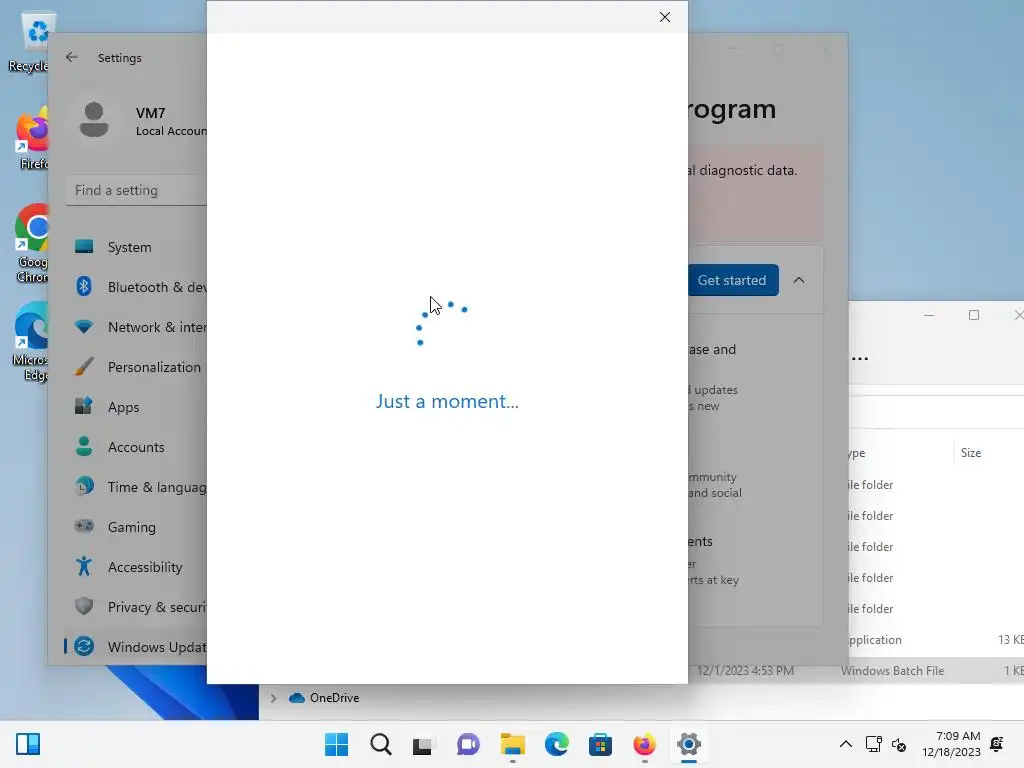Click the network status tray icon
This screenshot has height=768, width=1024.
[873, 744]
